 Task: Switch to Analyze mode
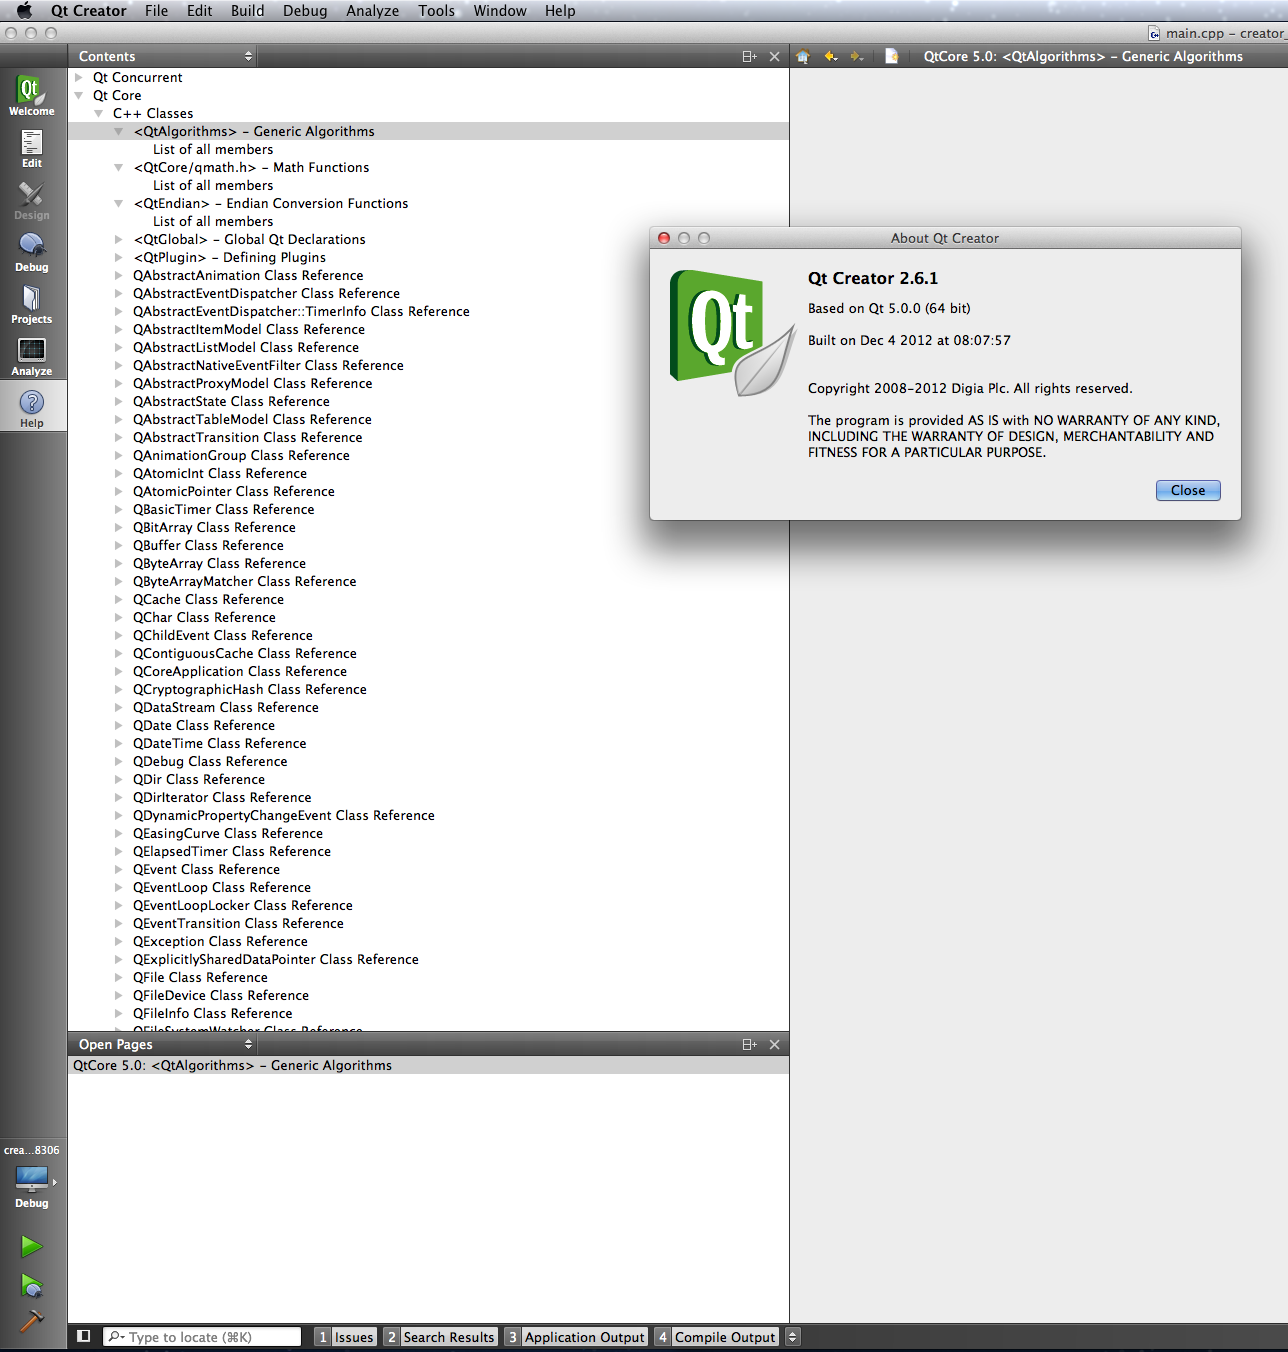[32, 356]
